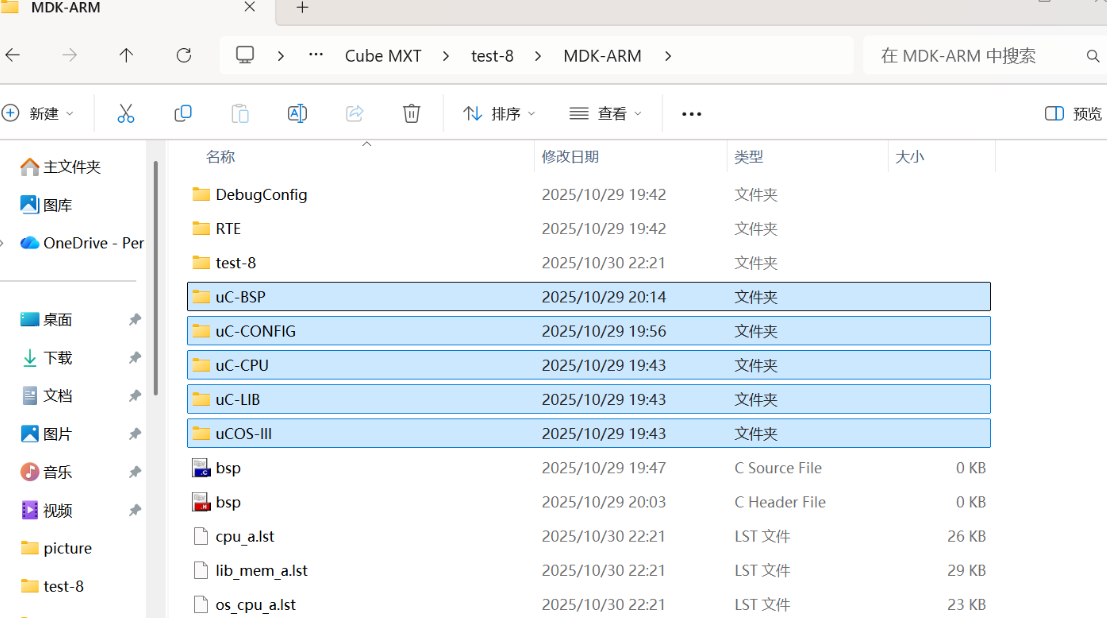Select the RTE folder
This screenshot has height=618, width=1107.
pyautogui.click(x=589, y=228)
